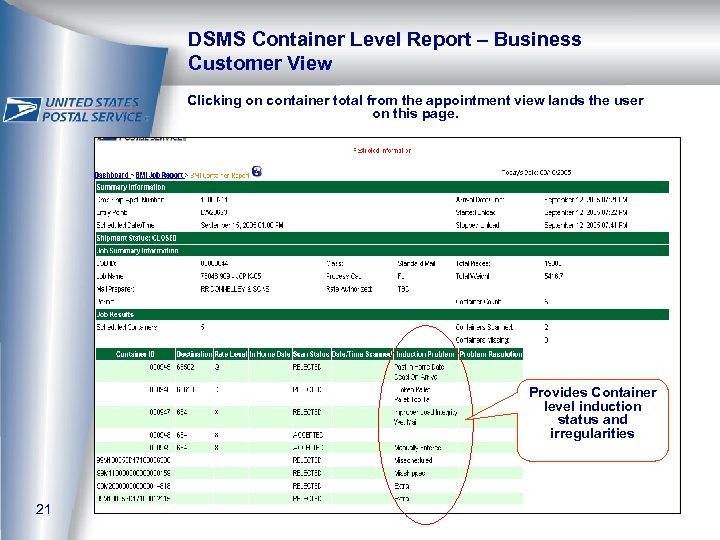This screenshot has width=720, height=540.
Task: Go to the BMI Job Report breadcrumb link
Action: [159, 175]
